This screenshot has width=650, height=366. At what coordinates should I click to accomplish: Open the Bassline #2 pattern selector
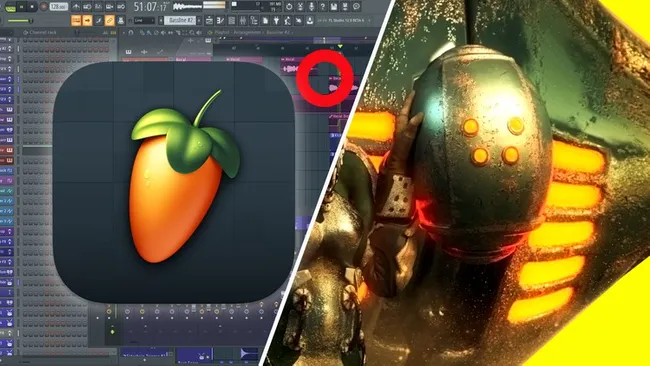[181, 20]
